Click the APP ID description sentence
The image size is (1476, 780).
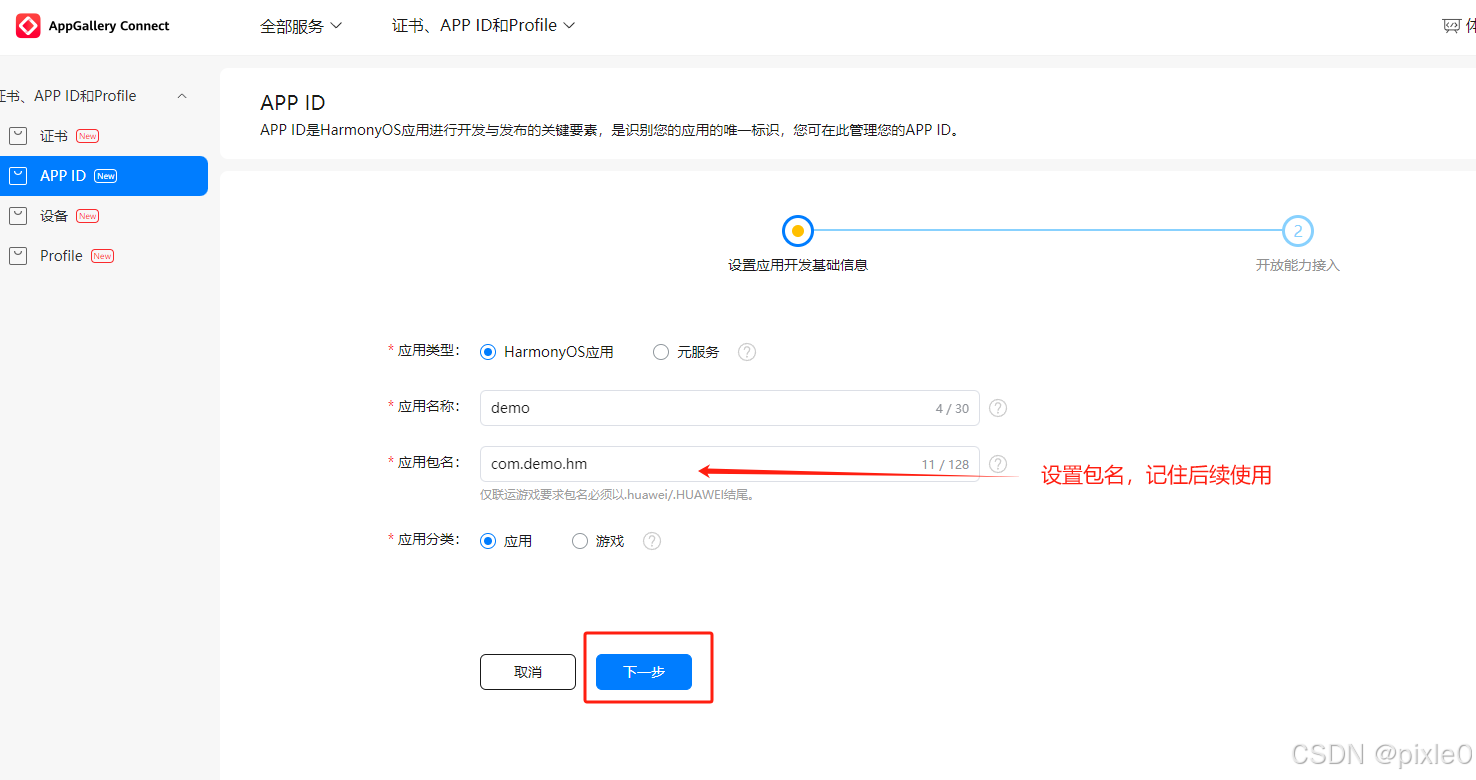tap(610, 131)
